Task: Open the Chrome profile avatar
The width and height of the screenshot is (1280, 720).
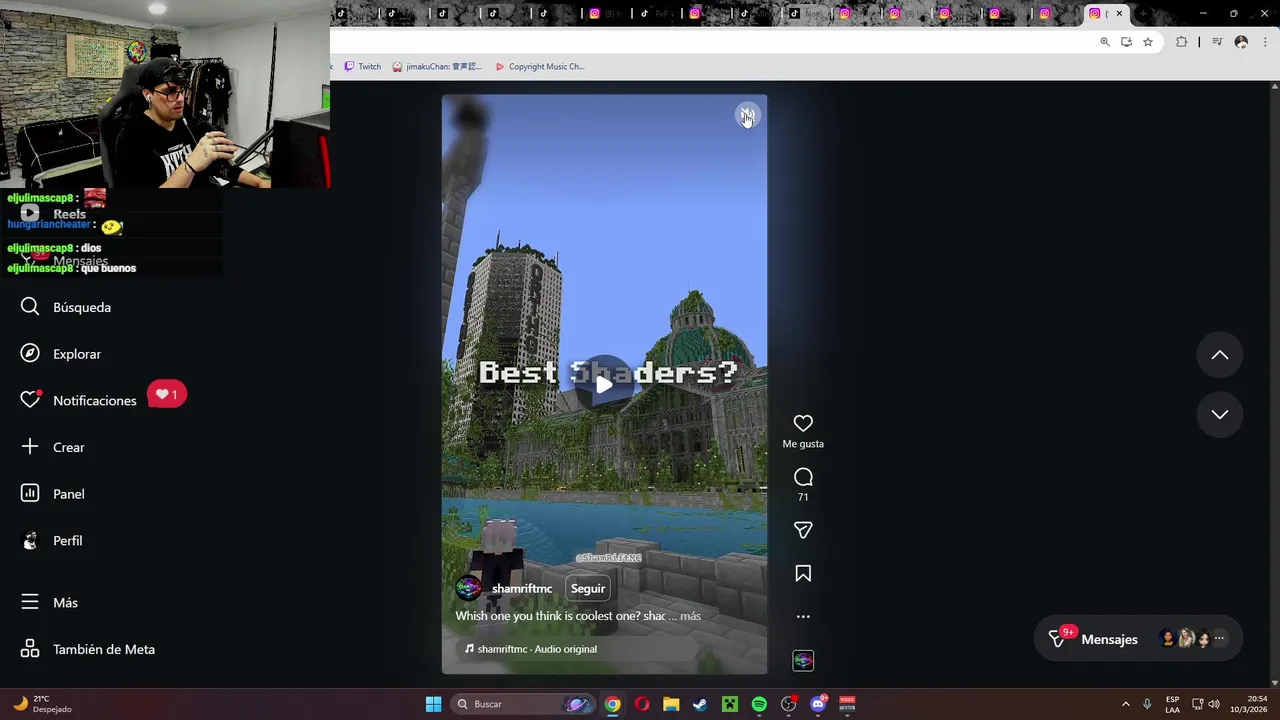Action: pos(1241,42)
